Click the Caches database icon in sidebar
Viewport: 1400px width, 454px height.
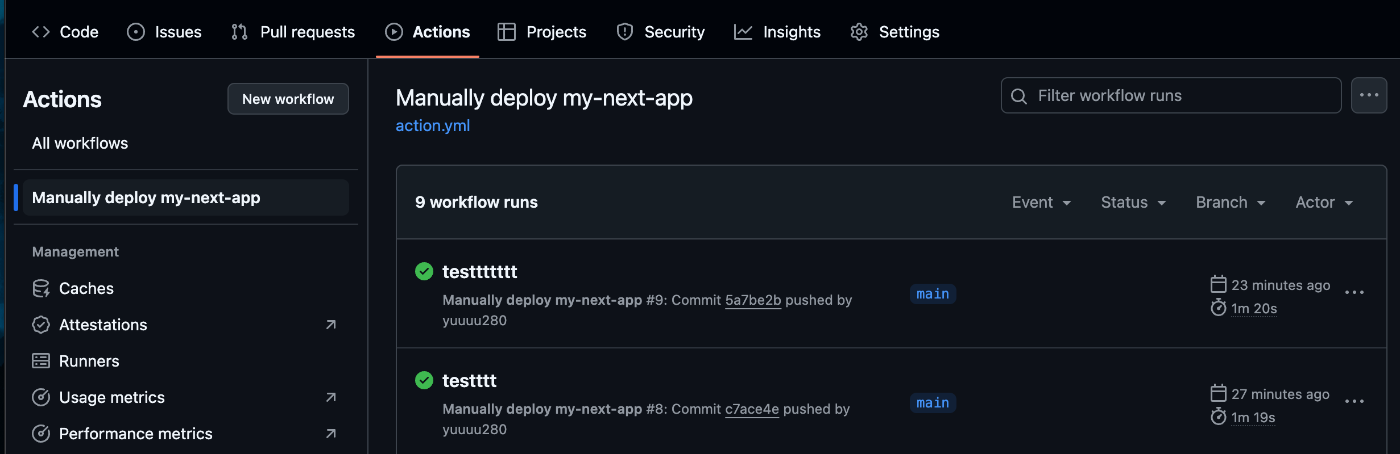(41, 288)
